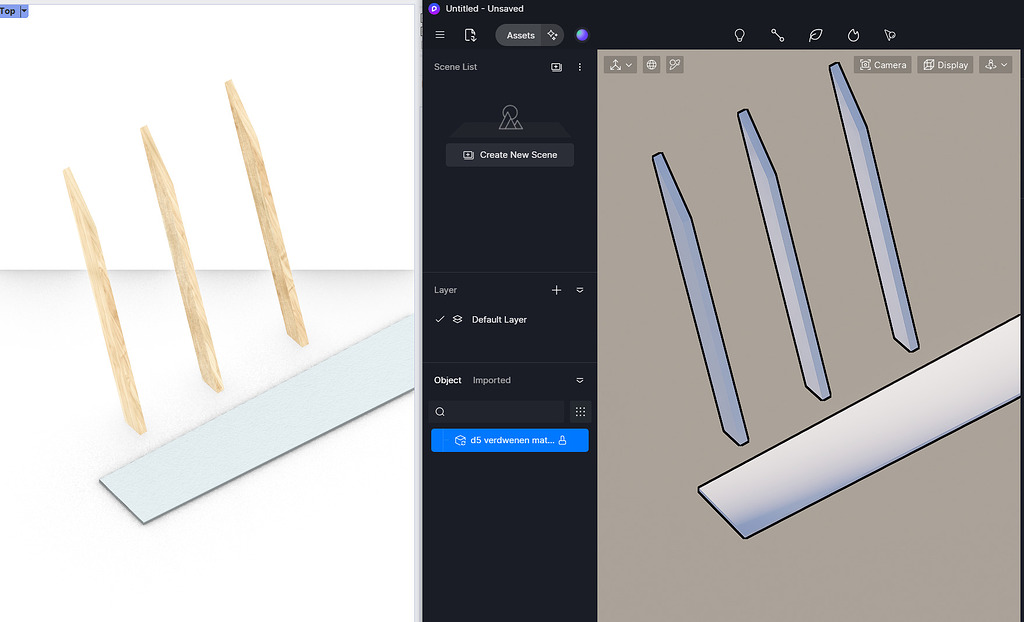The image size is (1024, 622).
Task: Open the Scene List options menu
Action: (x=579, y=67)
